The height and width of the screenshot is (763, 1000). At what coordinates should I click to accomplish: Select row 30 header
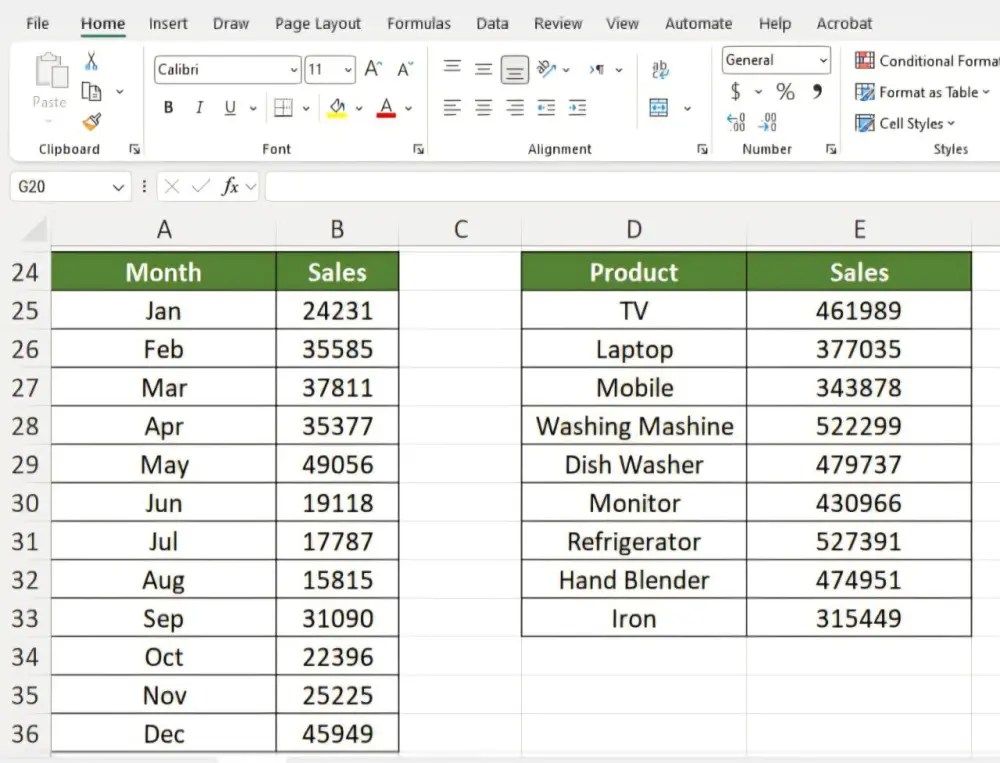[25, 503]
